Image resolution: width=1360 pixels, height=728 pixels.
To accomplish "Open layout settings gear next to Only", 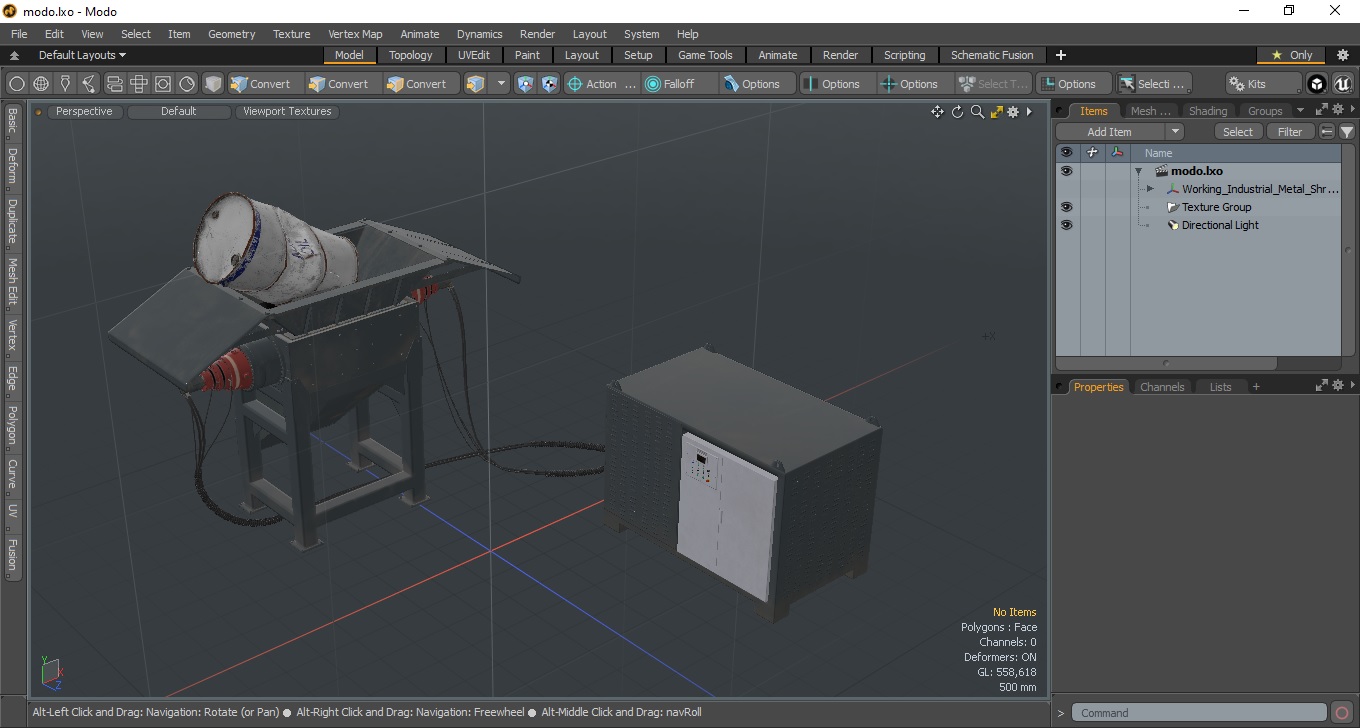I will coord(1343,55).
